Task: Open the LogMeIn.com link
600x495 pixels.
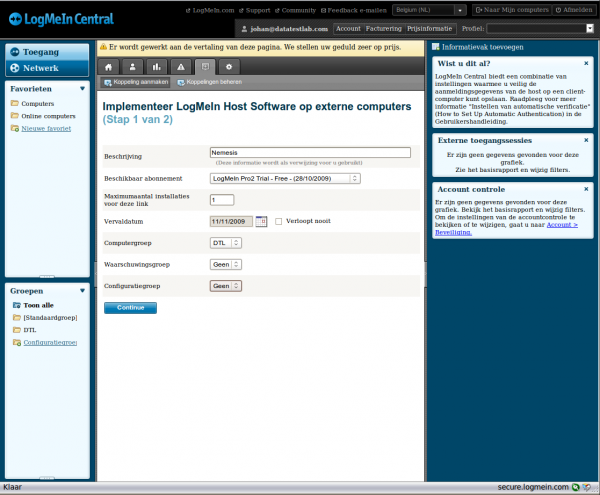Action: click(210, 10)
